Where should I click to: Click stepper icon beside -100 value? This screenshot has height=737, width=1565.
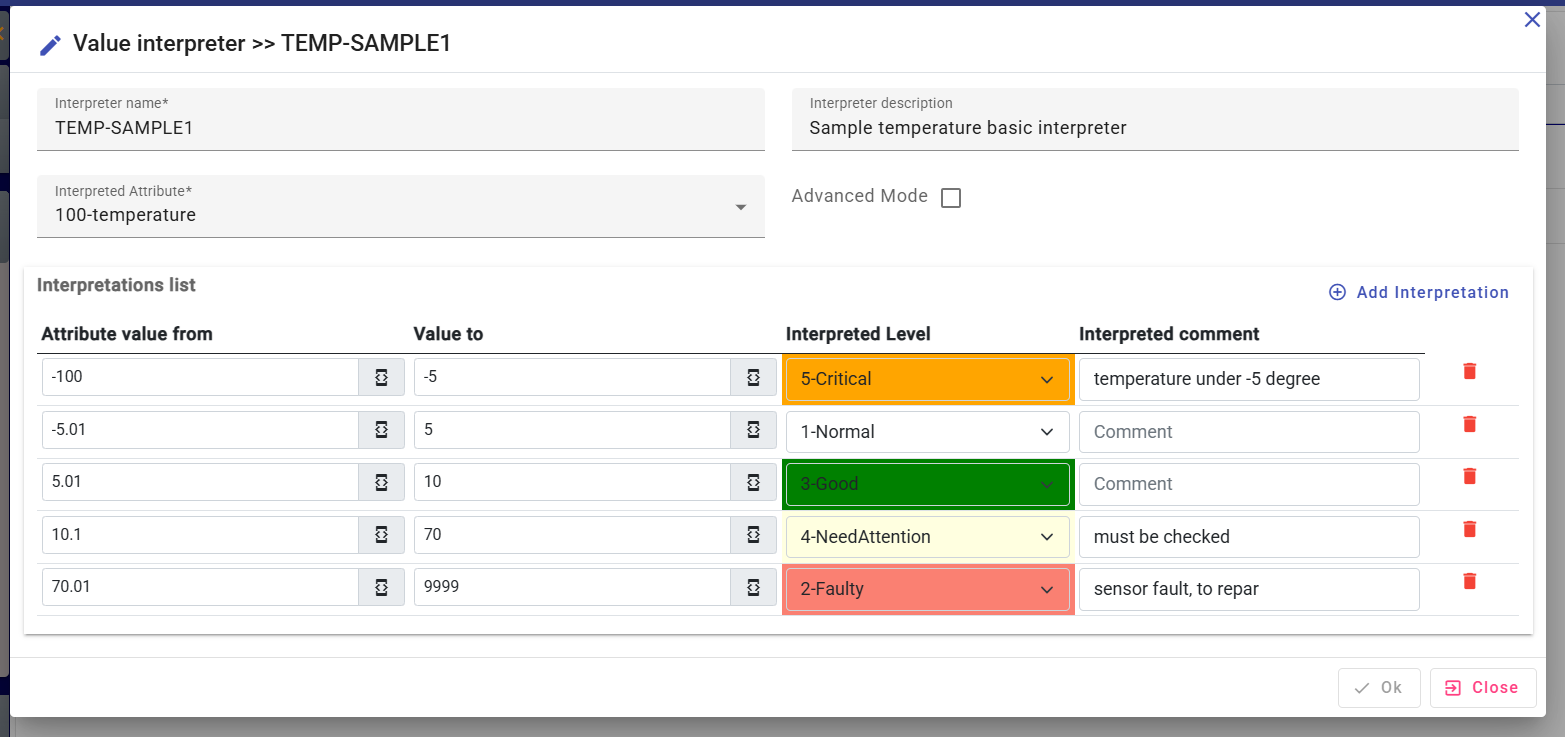[381, 378]
